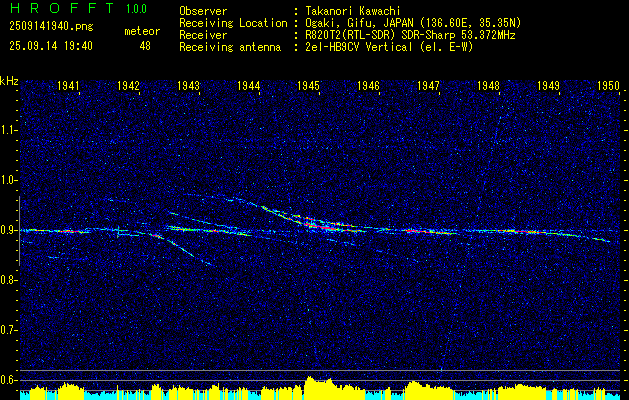Click the 1950 time marker
The image size is (629, 400).
tap(609, 85)
